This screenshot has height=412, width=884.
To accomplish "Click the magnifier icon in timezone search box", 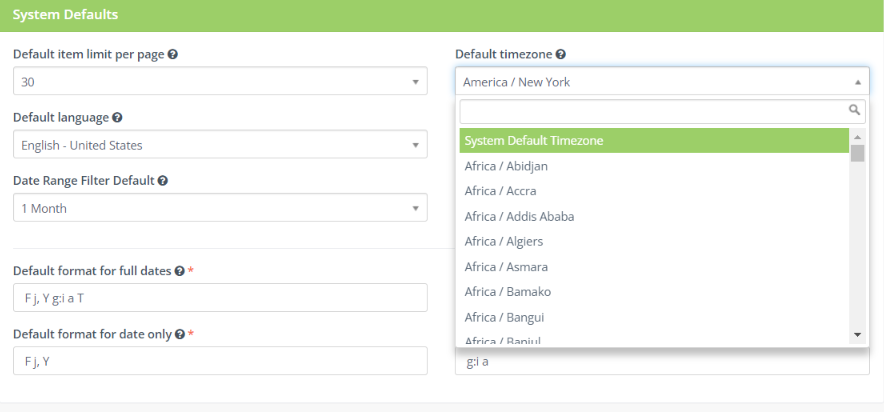I will point(854,110).
